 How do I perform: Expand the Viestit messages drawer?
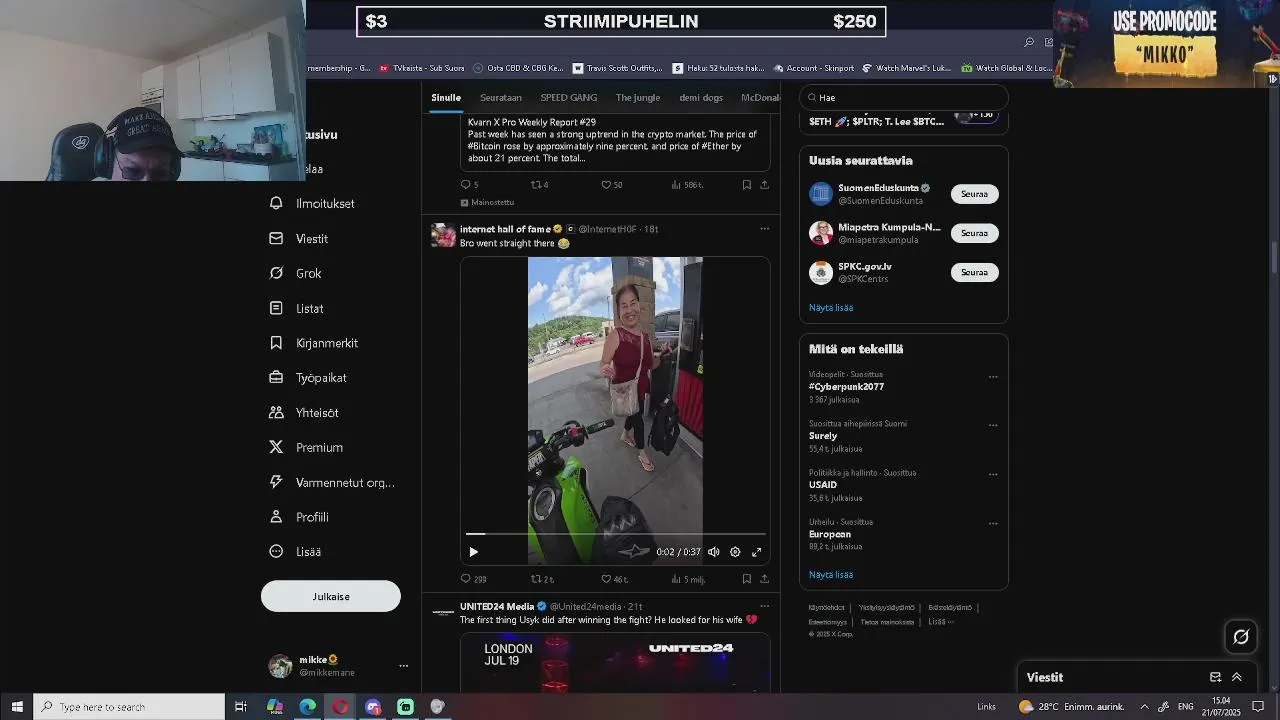click(x=1236, y=677)
